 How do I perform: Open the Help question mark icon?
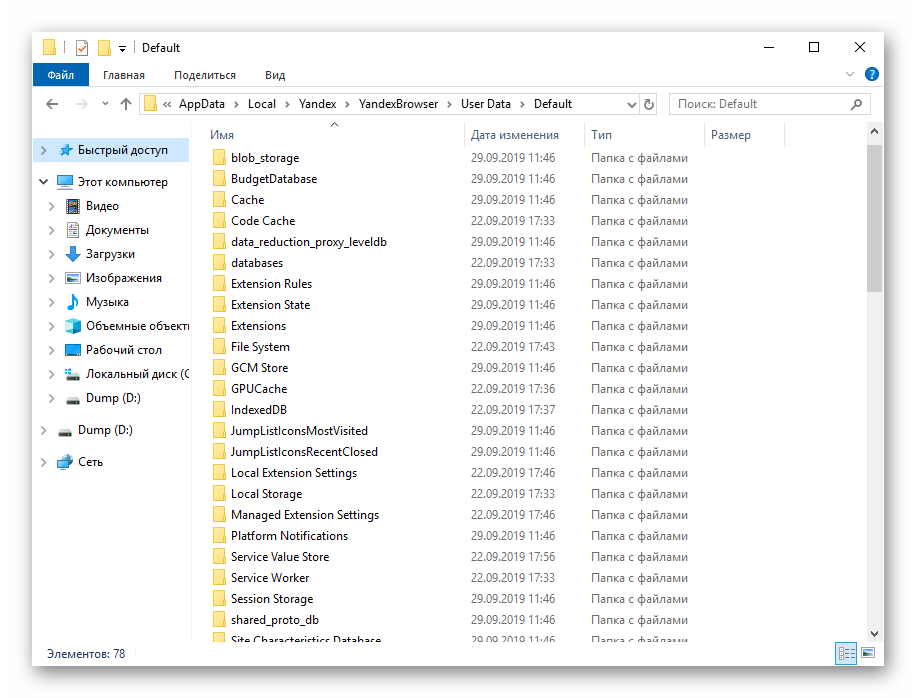(x=872, y=75)
